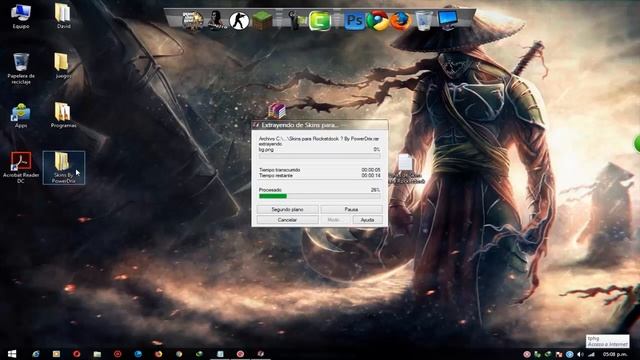640x360 pixels.
Task: Open Firefox from the top dock
Action: click(401, 21)
